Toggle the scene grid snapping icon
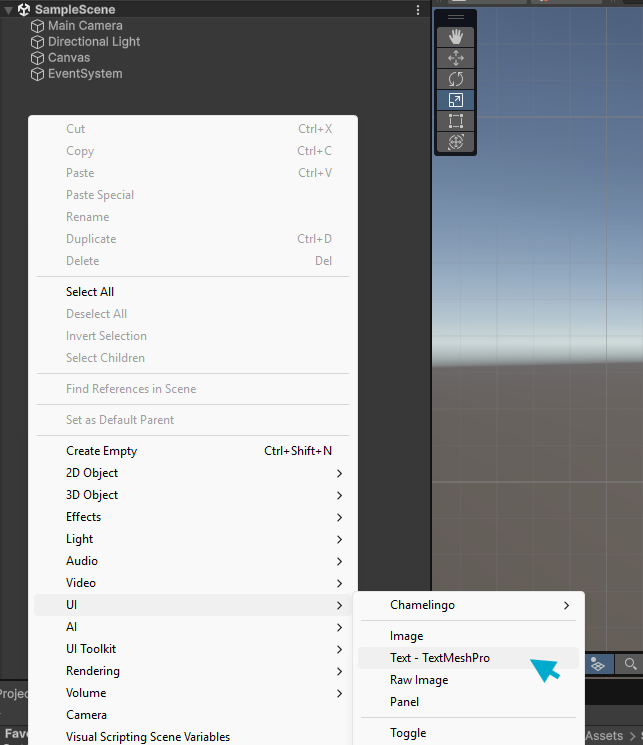 tap(598, 663)
